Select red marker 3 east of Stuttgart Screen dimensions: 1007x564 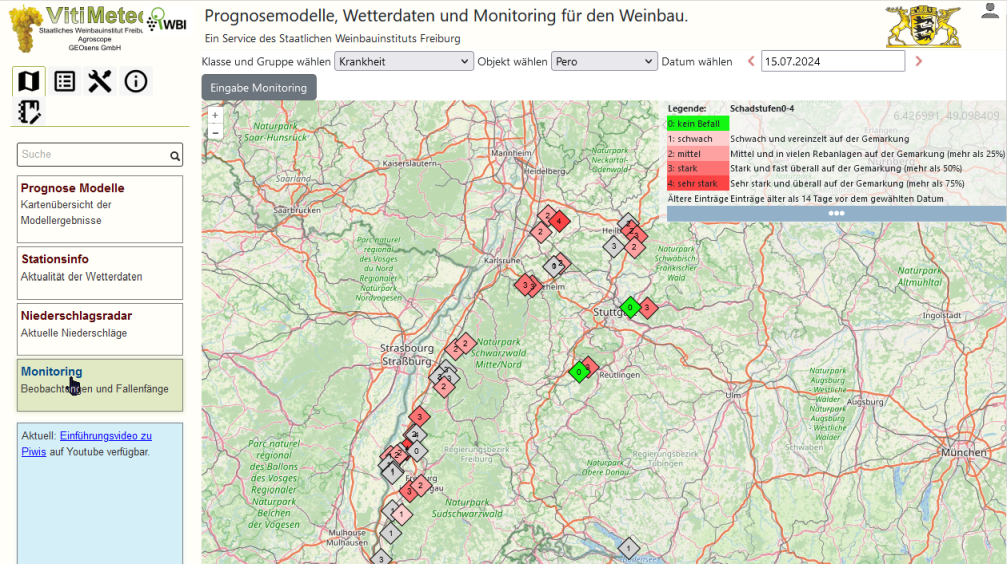647,308
